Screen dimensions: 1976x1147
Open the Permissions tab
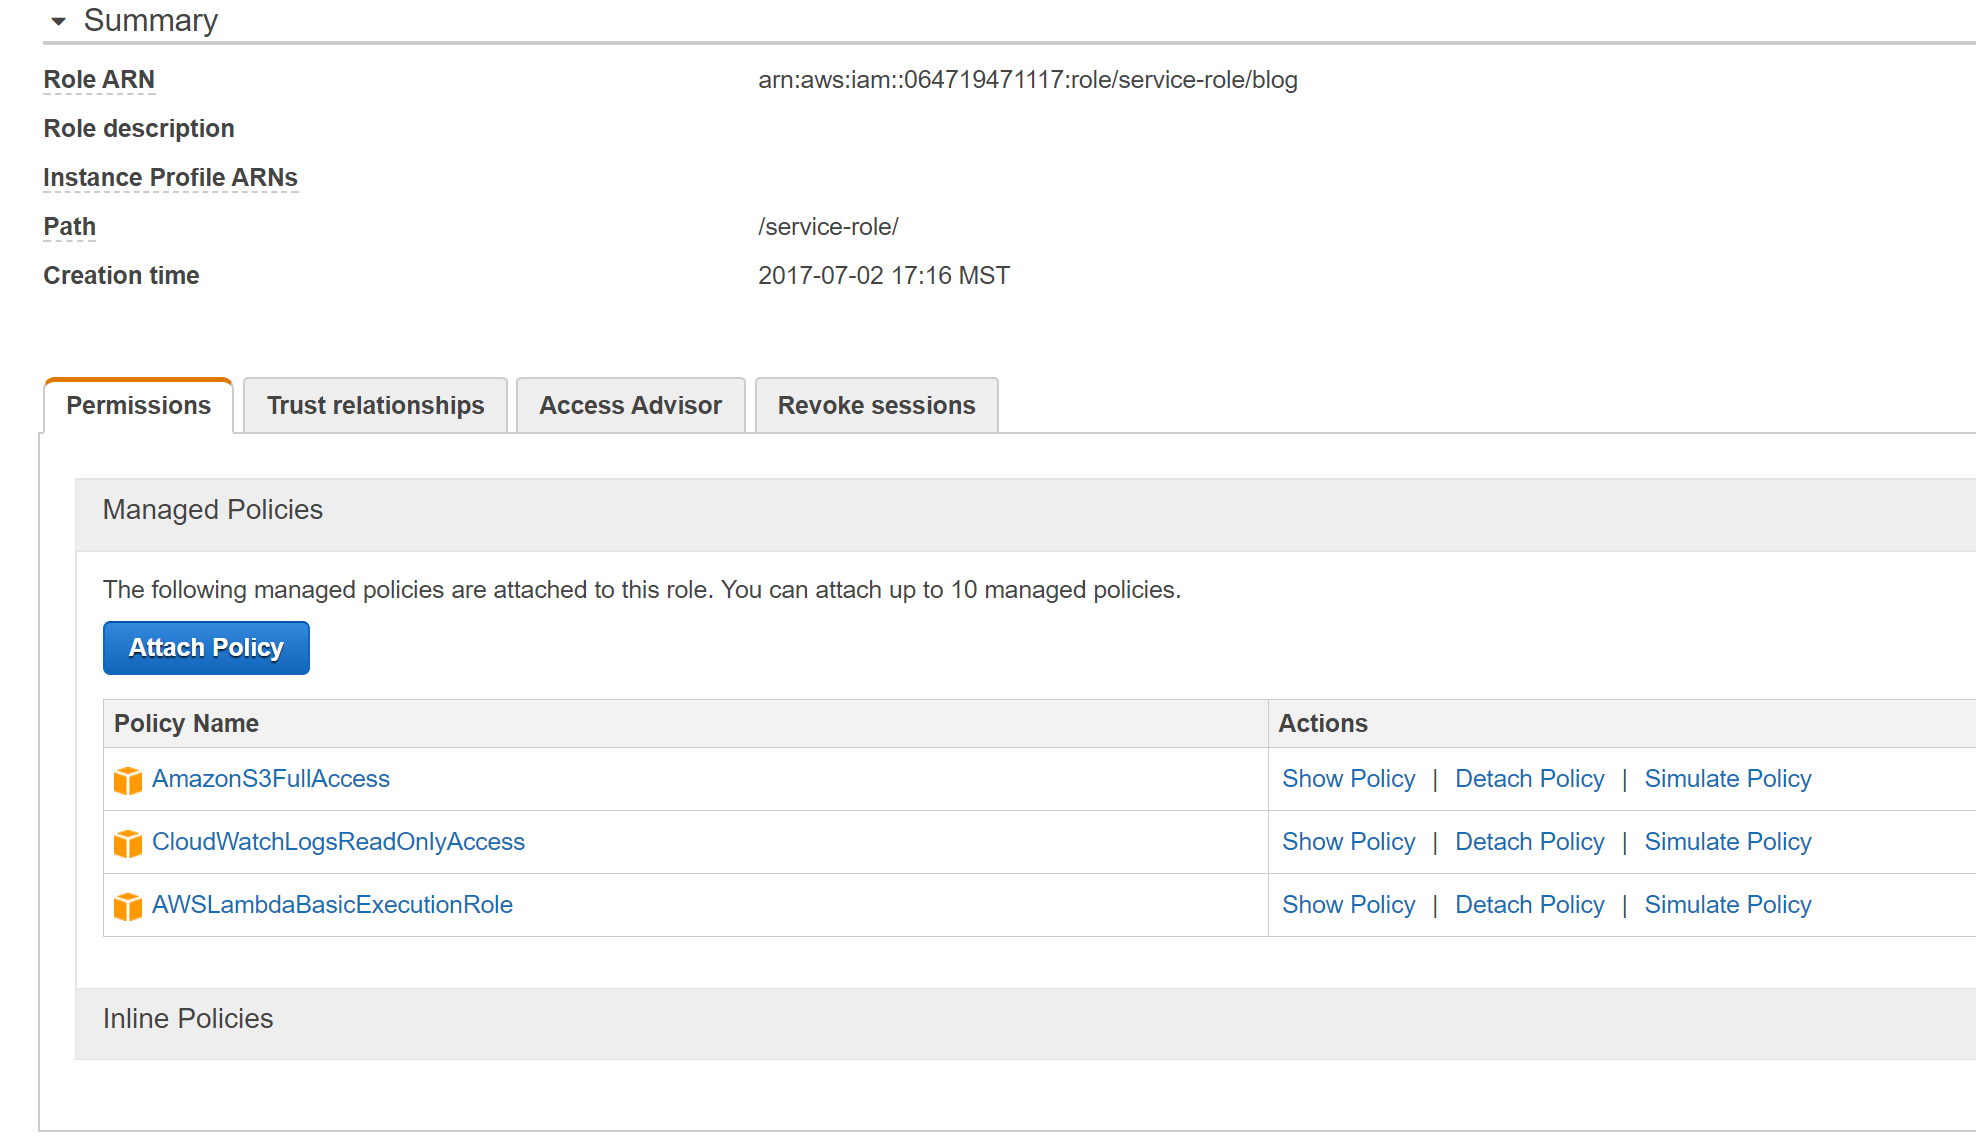[x=138, y=406]
